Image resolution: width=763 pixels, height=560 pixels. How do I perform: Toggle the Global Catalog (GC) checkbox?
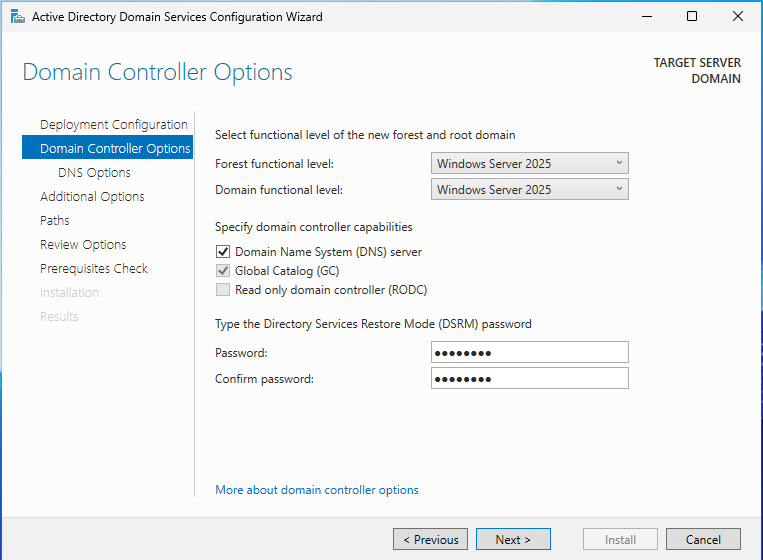(223, 271)
